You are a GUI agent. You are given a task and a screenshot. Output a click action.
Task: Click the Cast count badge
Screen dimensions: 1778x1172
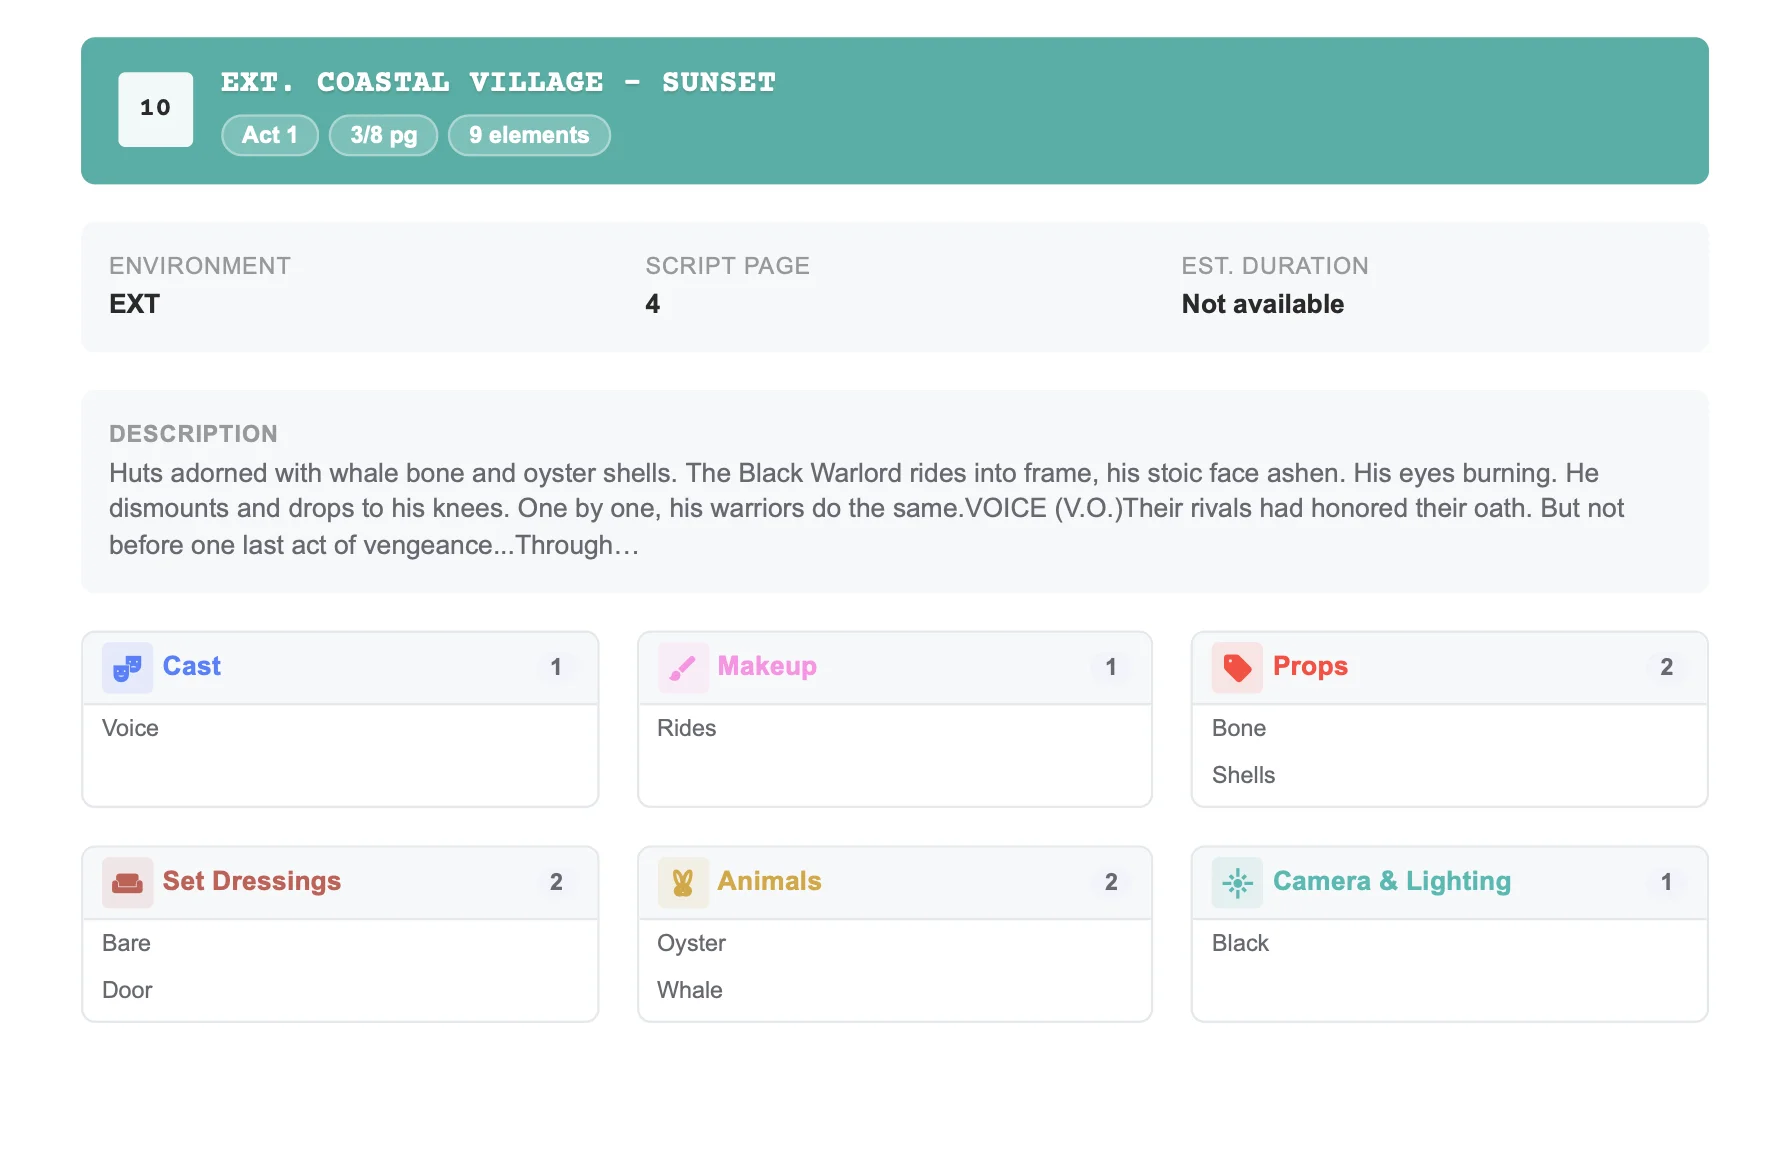click(556, 667)
